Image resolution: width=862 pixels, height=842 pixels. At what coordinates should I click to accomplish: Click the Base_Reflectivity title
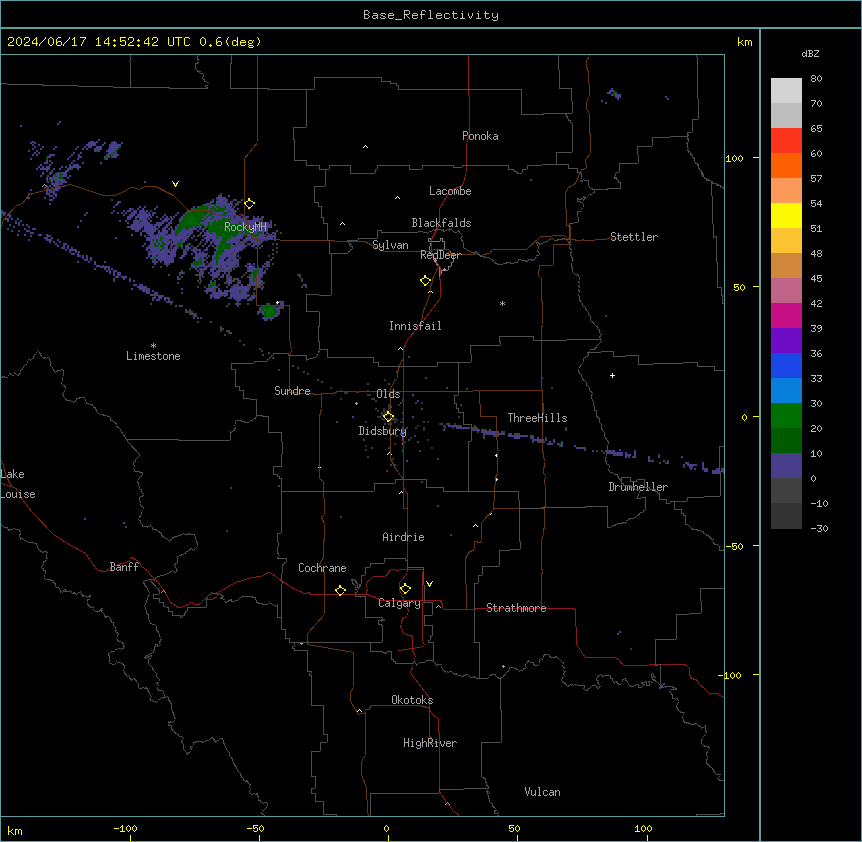pyautogui.click(x=431, y=15)
